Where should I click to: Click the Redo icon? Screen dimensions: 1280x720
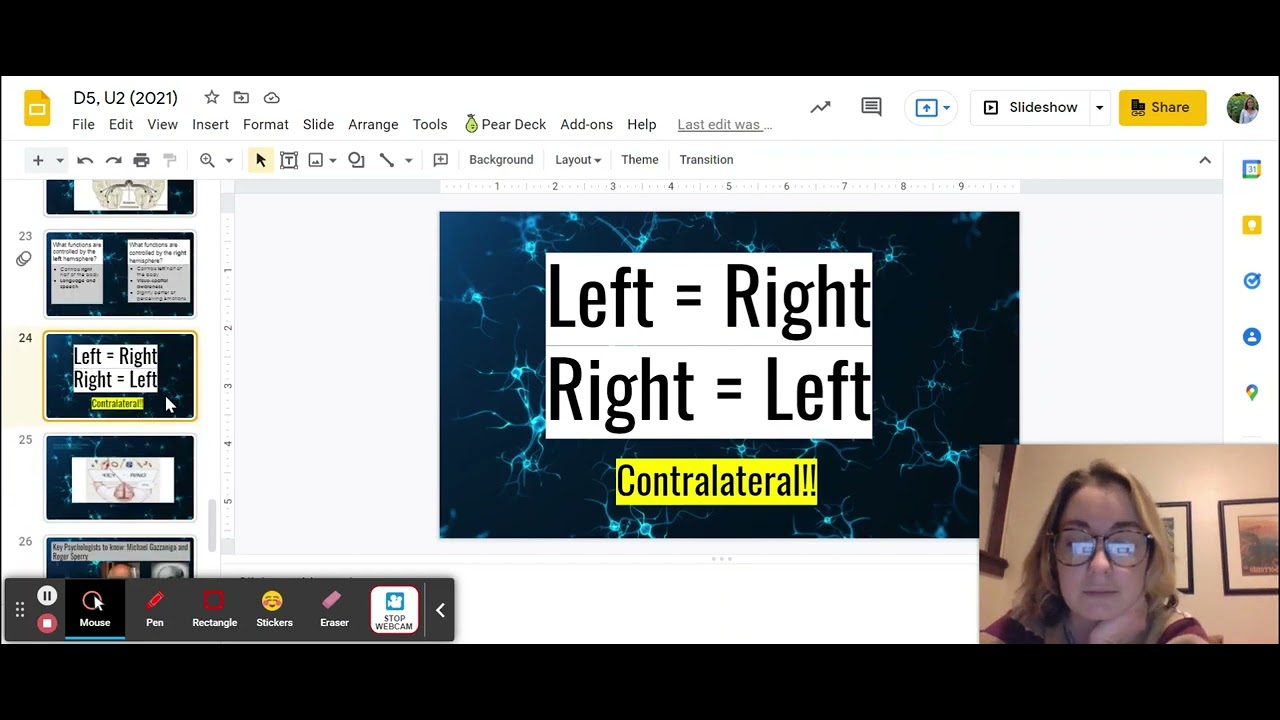coord(113,160)
